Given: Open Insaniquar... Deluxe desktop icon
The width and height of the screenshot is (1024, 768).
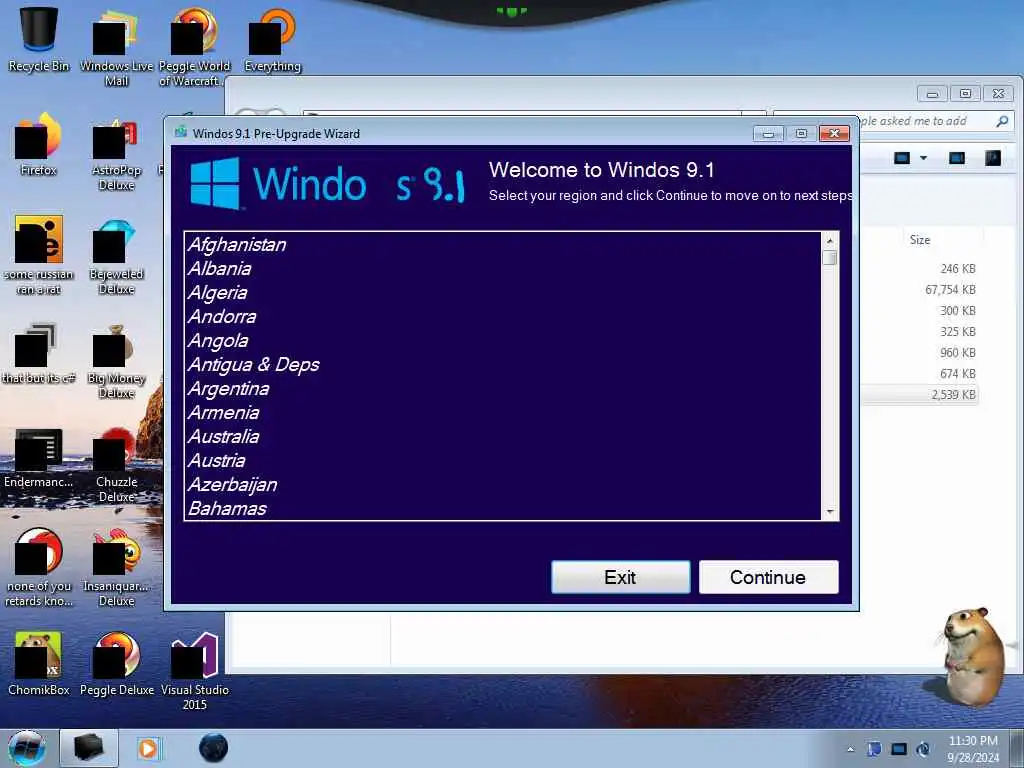Looking at the screenshot, I should click(x=116, y=567).
